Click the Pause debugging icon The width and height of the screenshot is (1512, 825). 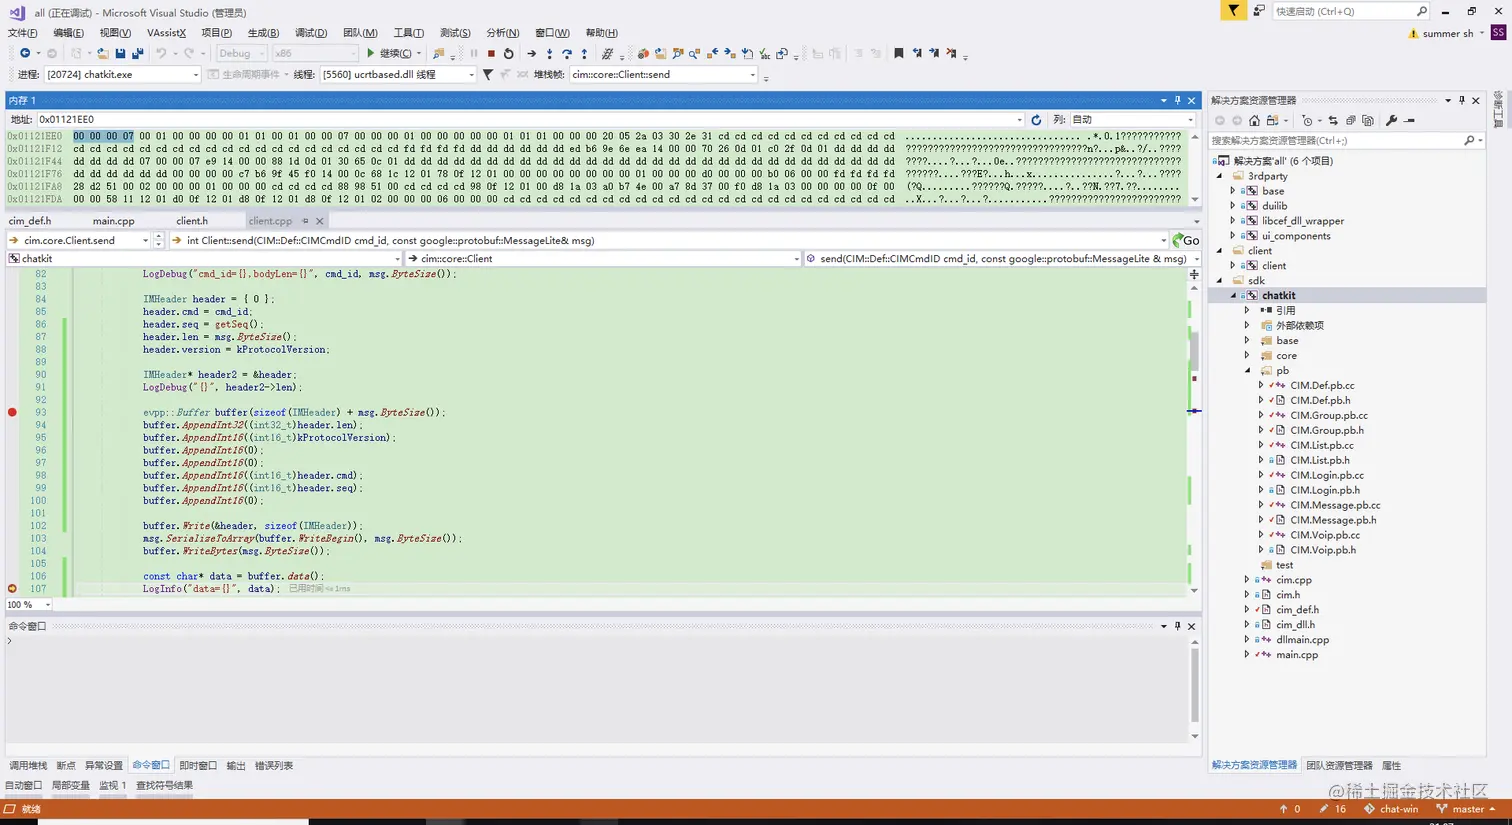click(474, 54)
